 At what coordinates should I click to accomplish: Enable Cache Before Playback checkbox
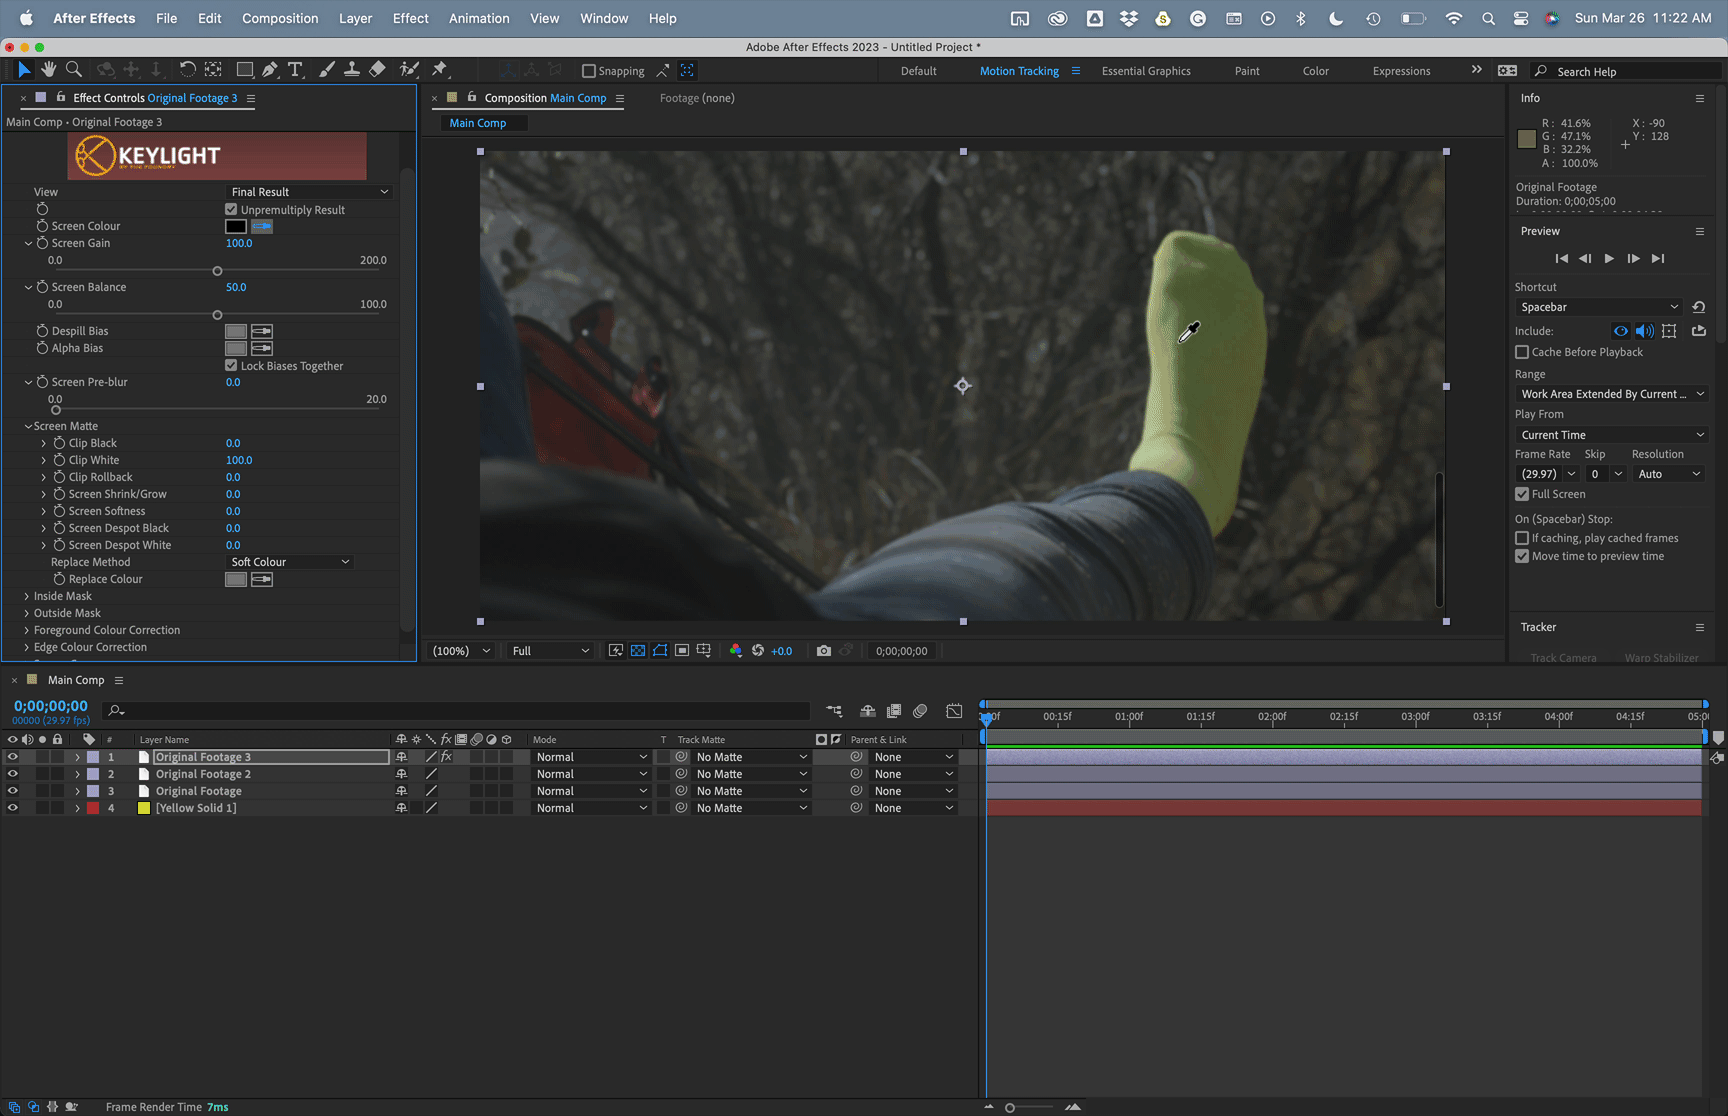pyautogui.click(x=1522, y=352)
